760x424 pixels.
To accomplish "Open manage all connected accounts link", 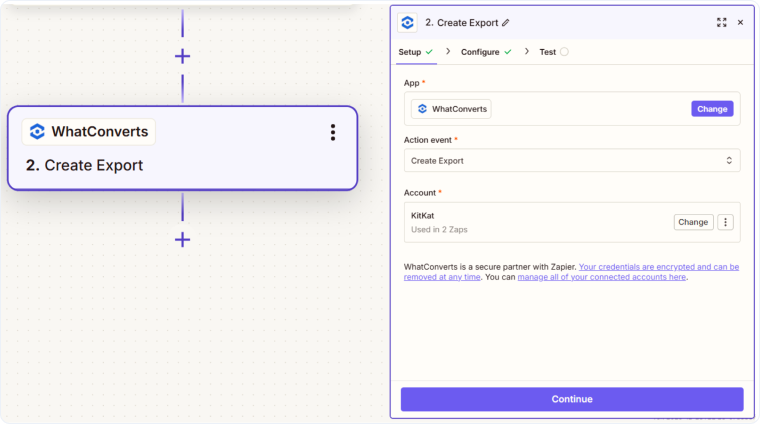I will (x=602, y=277).
